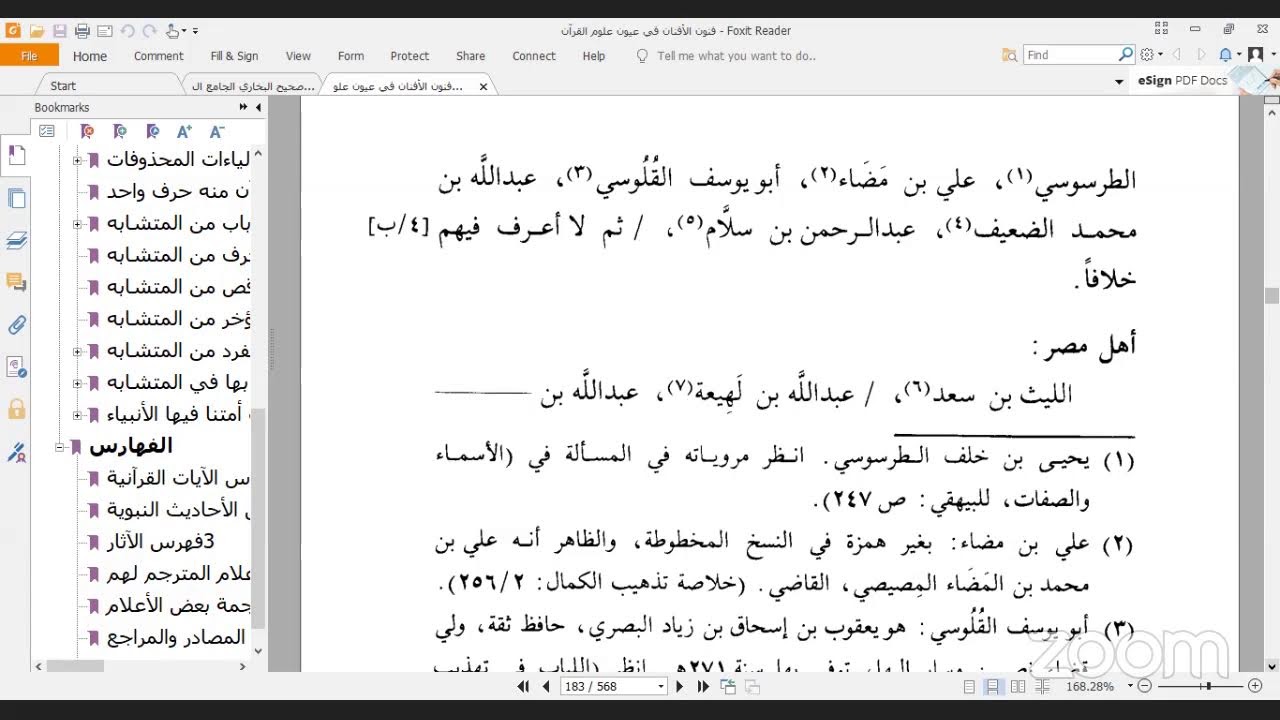The width and height of the screenshot is (1280, 720).
Task: Increase bookmark font size A+
Action: 184,131
